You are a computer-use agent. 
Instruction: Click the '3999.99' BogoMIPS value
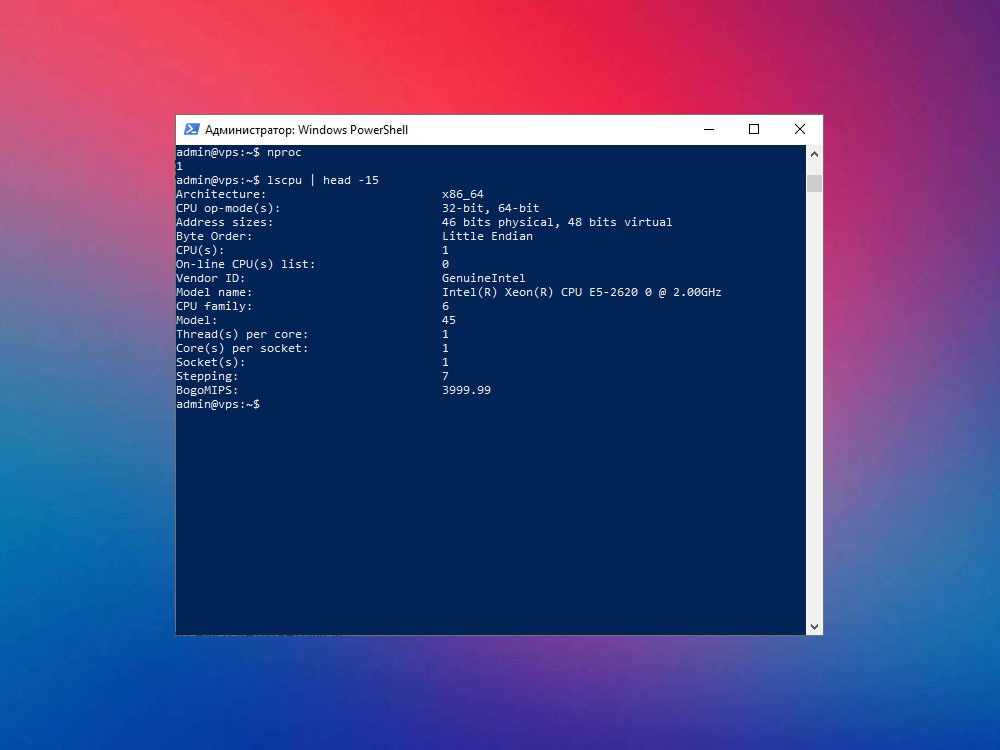466,390
